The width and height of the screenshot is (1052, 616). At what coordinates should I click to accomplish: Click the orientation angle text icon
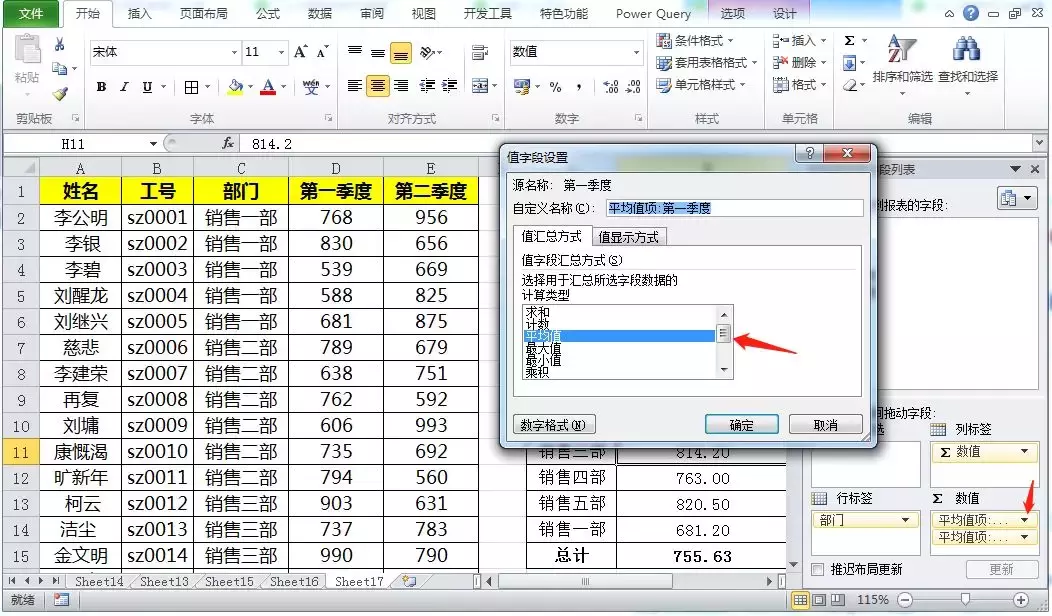click(427, 52)
